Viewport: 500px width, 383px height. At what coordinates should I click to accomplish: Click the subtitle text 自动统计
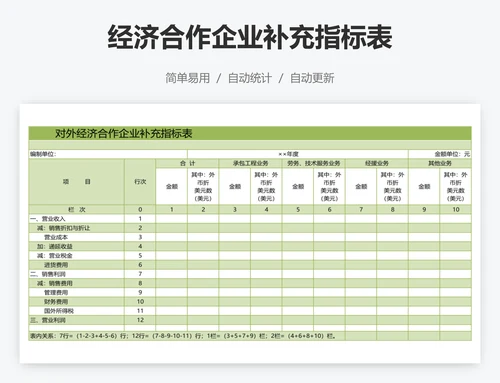pos(250,78)
